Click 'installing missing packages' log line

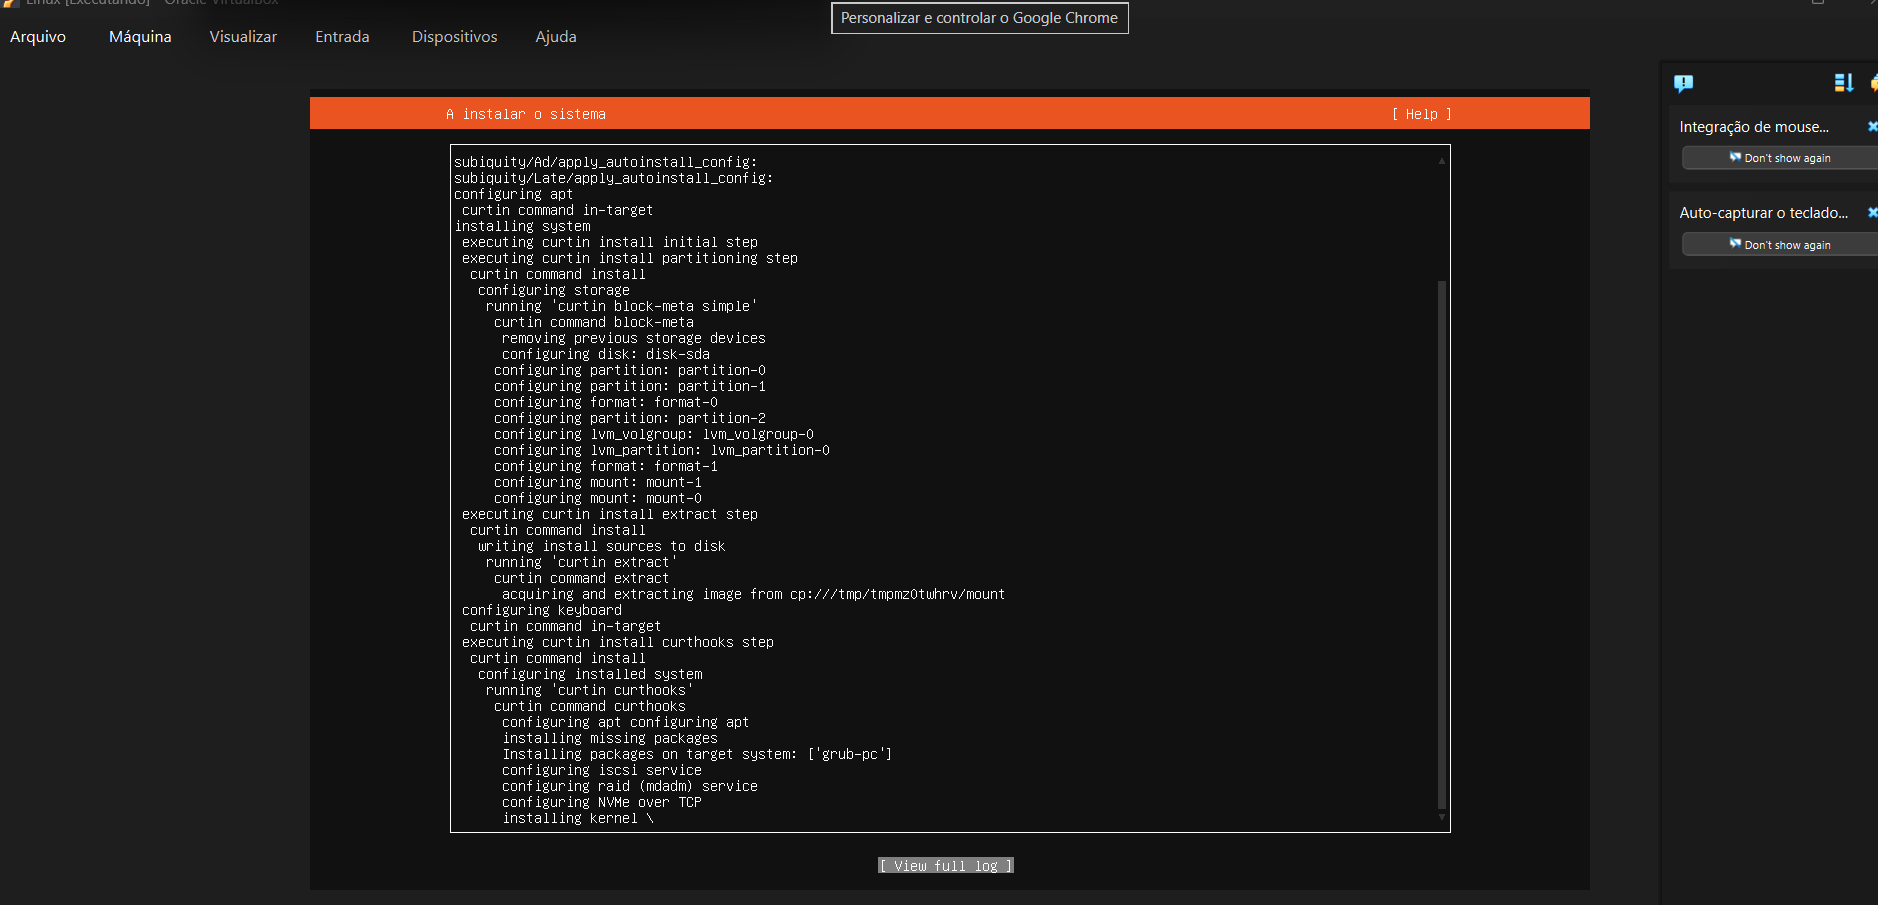coord(610,738)
